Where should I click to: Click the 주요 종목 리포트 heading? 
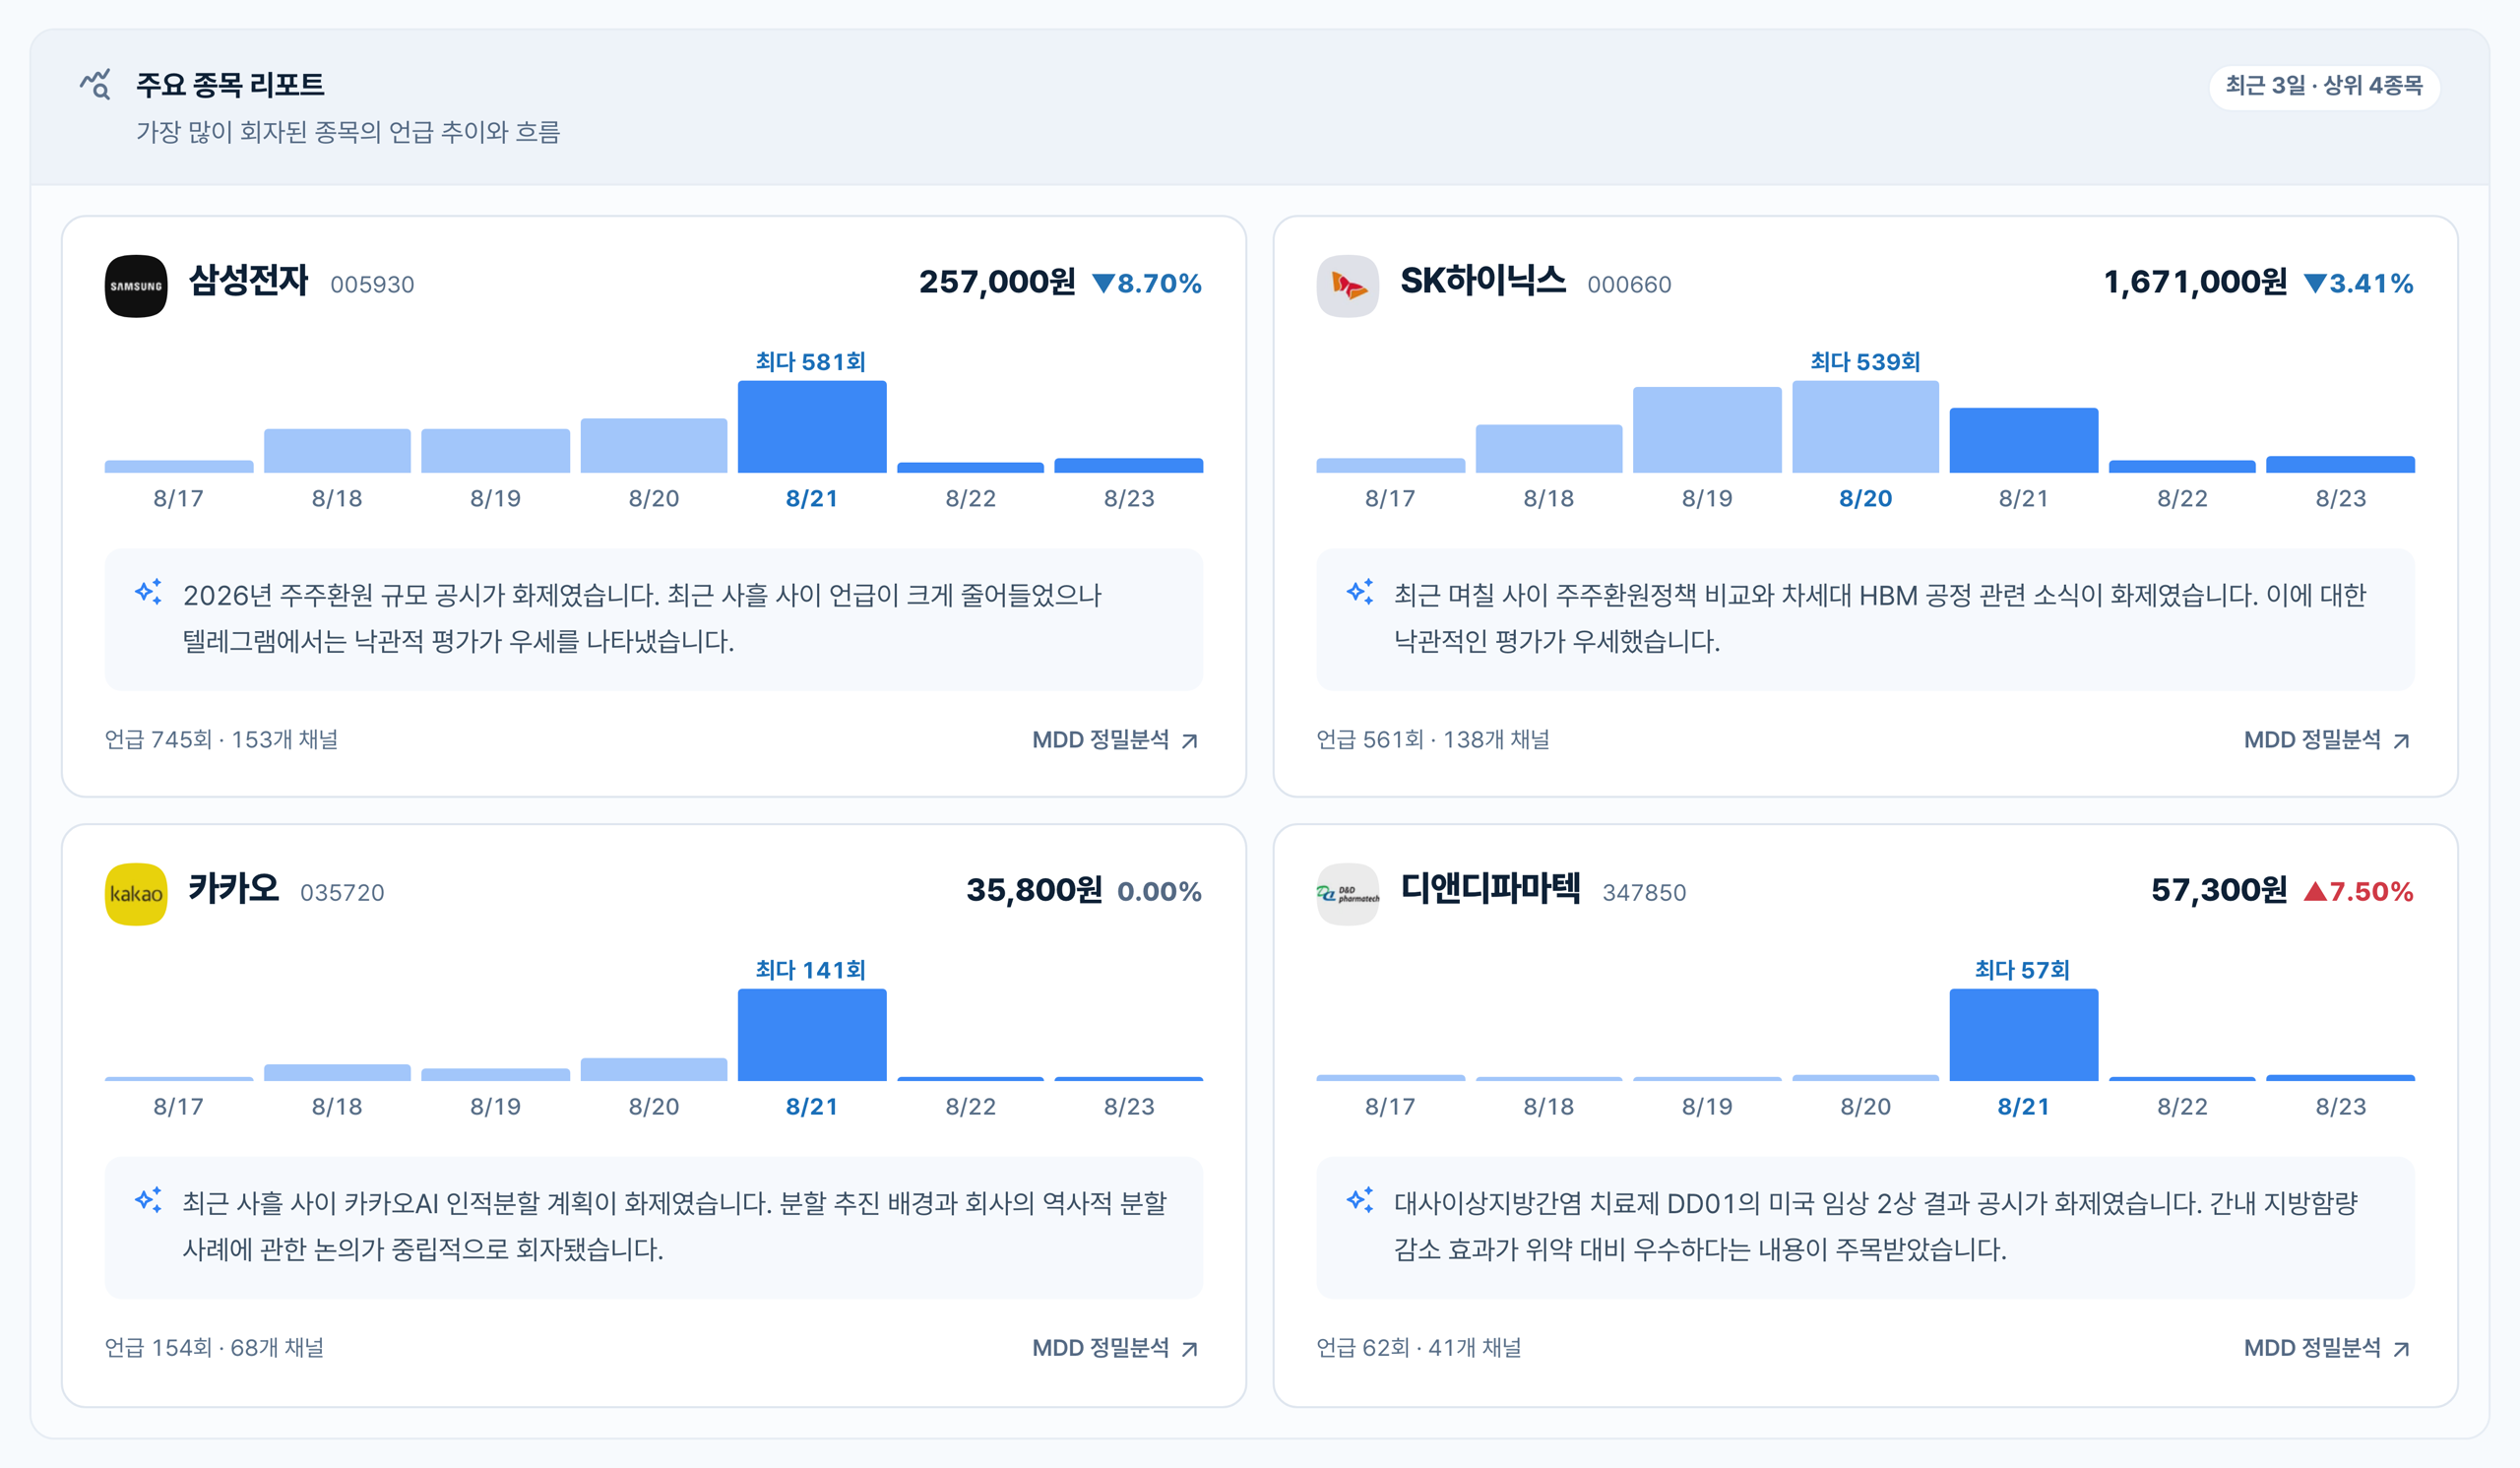tap(230, 84)
